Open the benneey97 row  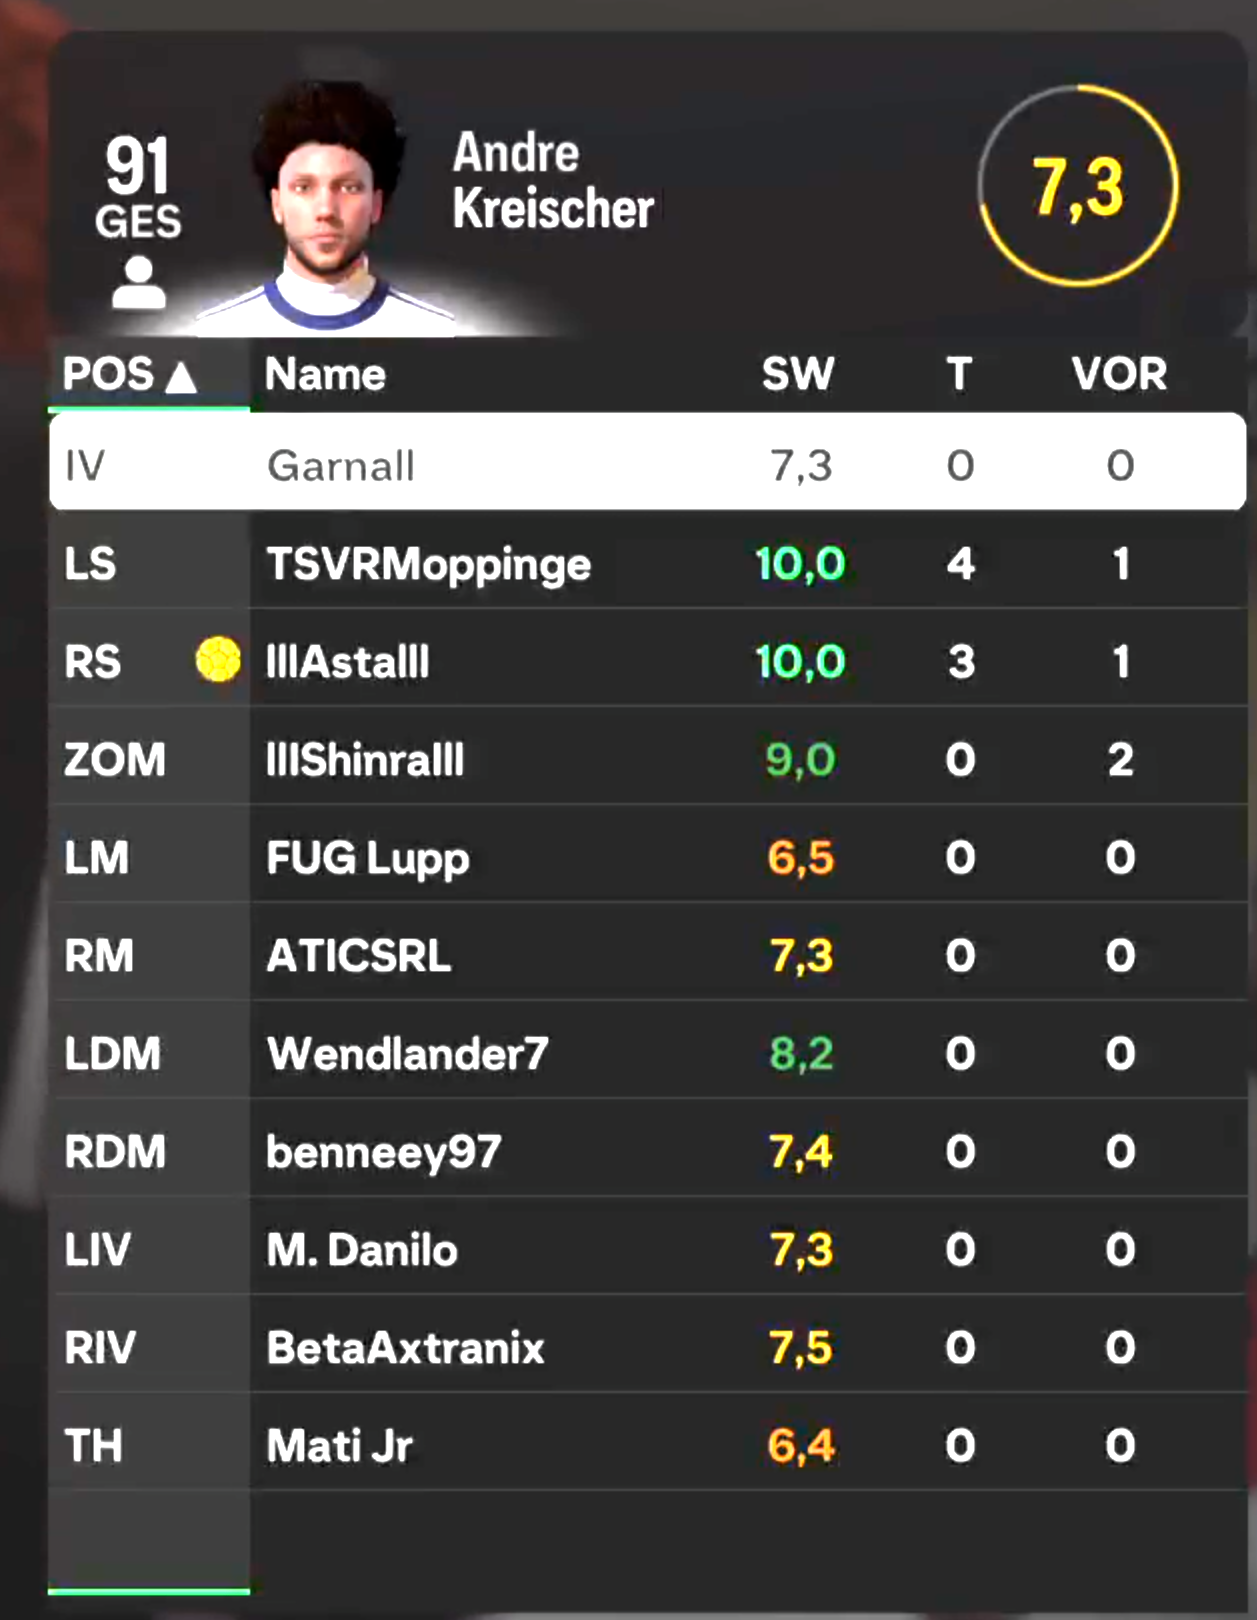point(648,1151)
